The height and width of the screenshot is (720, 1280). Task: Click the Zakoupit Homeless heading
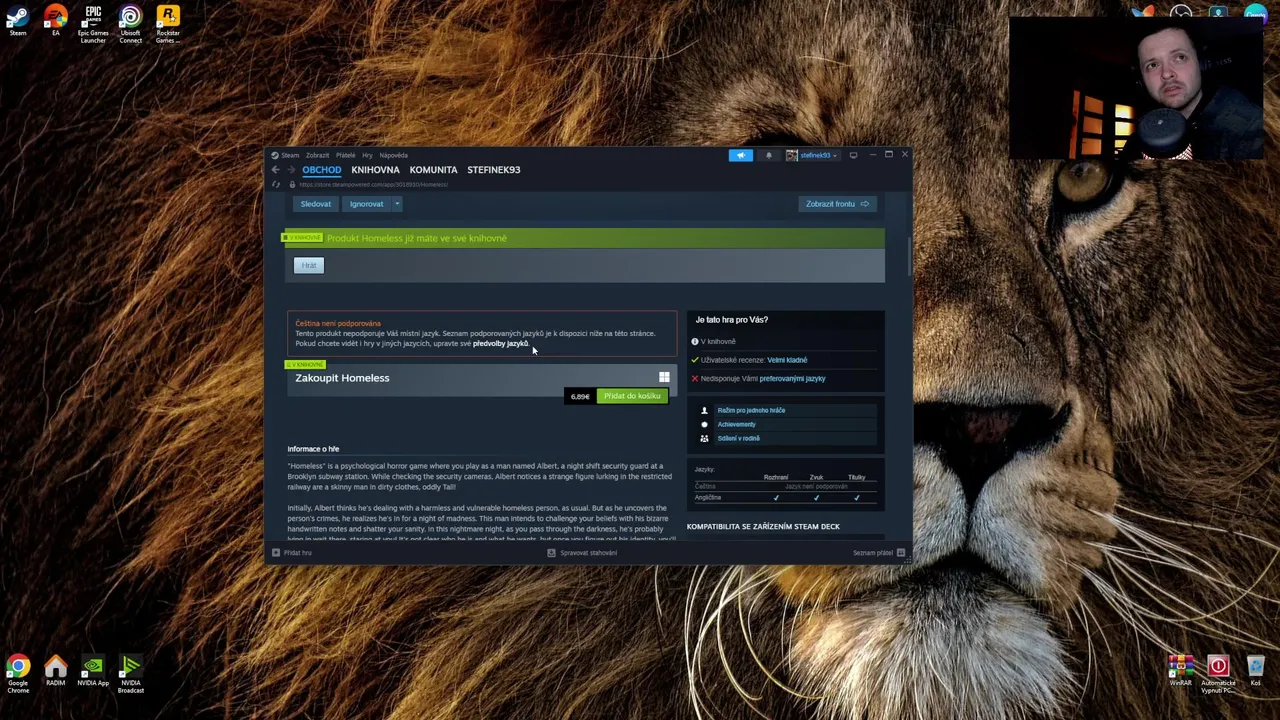click(342, 378)
